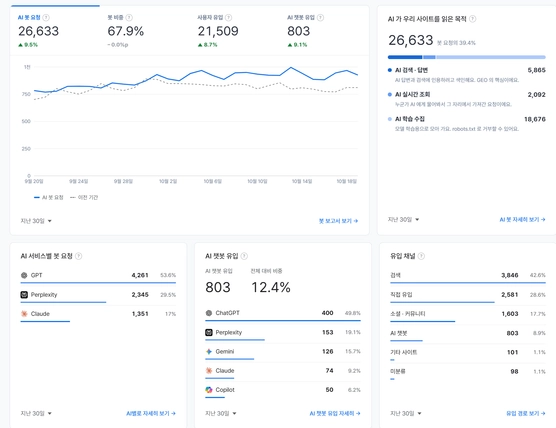556x428 pixels.
Task: Switch to the 봇 비중 67.9% tab
Action: 145,31
